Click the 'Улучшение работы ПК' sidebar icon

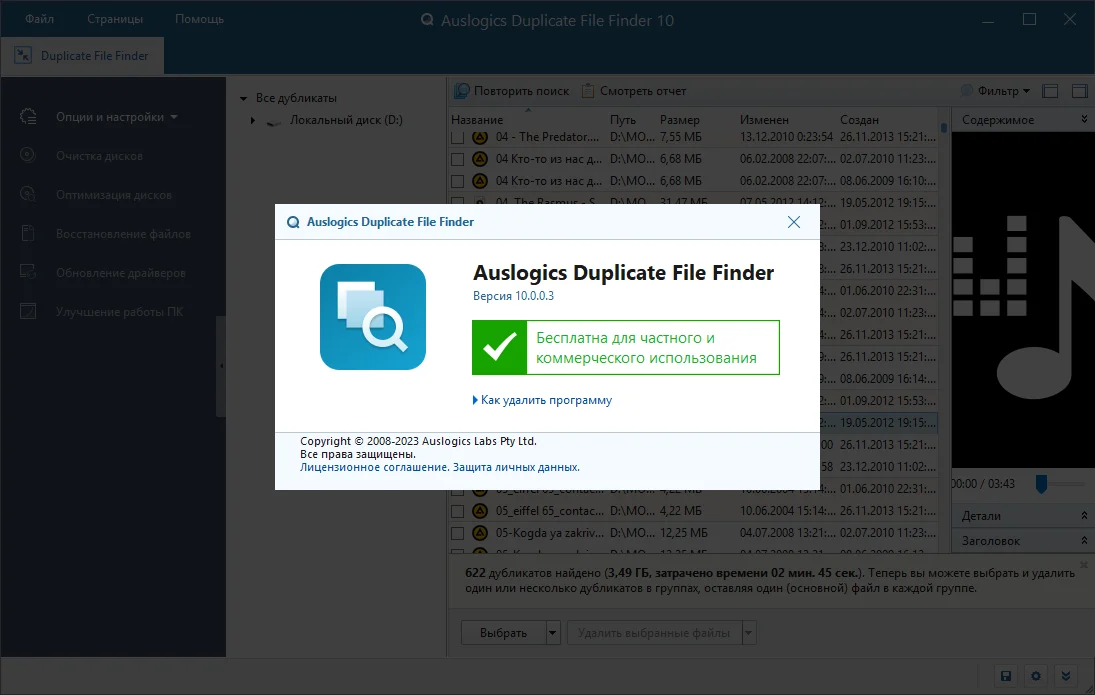pos(28,312)
